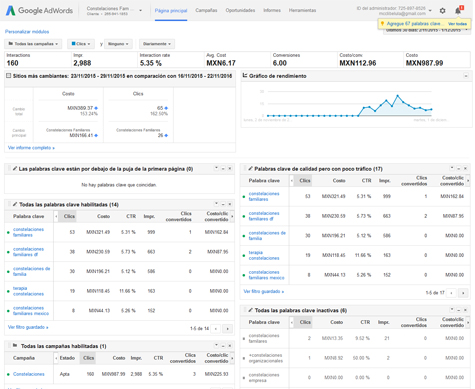Close the 'por debajo de la puja' keywords module
Screen dimensions: 475x389
click(x=230, y=168)
